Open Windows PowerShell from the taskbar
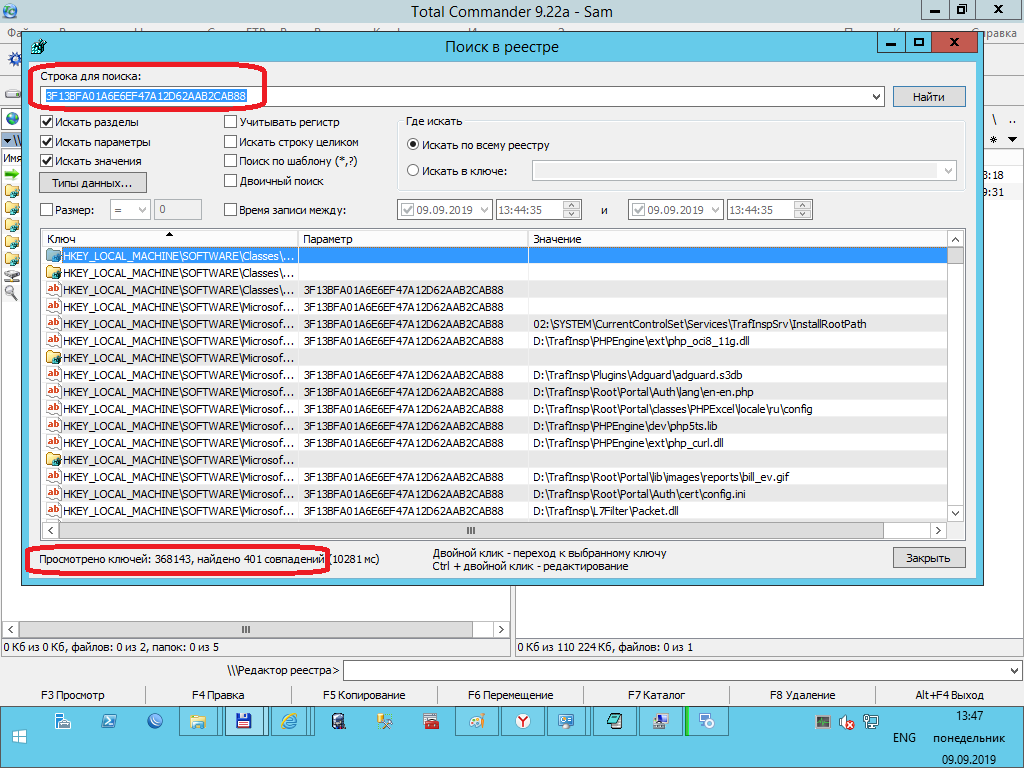The height and width of the screenshot is (768, 1024). 108,721
